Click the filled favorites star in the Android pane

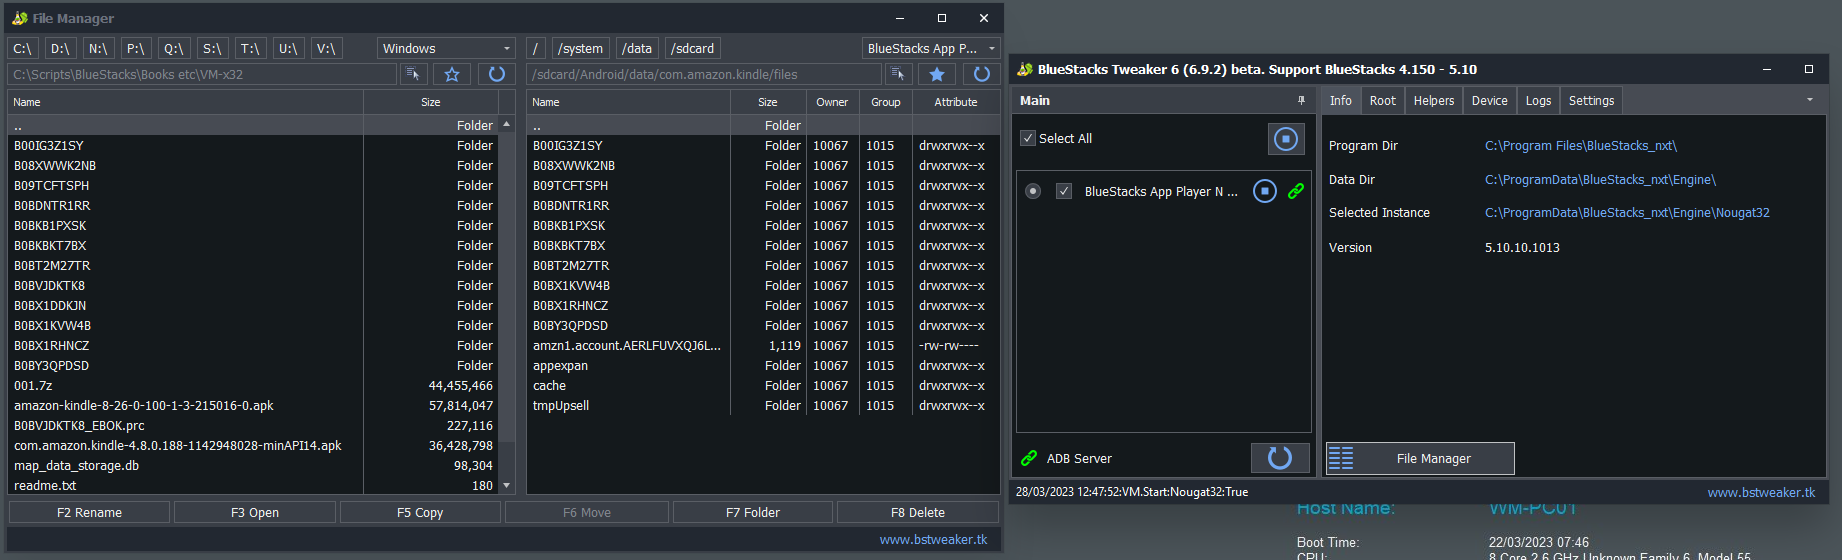(x=937, y=74)
